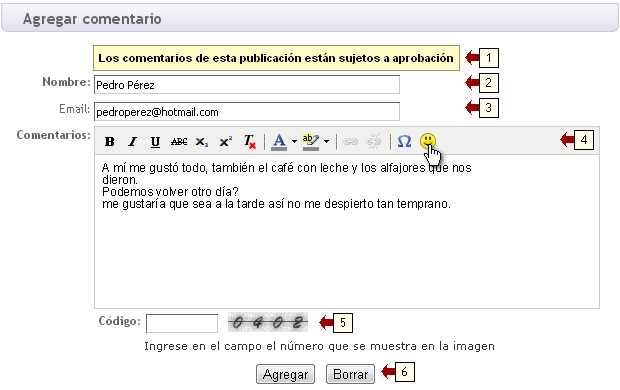Viewport: 620px width, 390px height.
Task: Click the text color A icon
Action: click(x=279, y=141)
